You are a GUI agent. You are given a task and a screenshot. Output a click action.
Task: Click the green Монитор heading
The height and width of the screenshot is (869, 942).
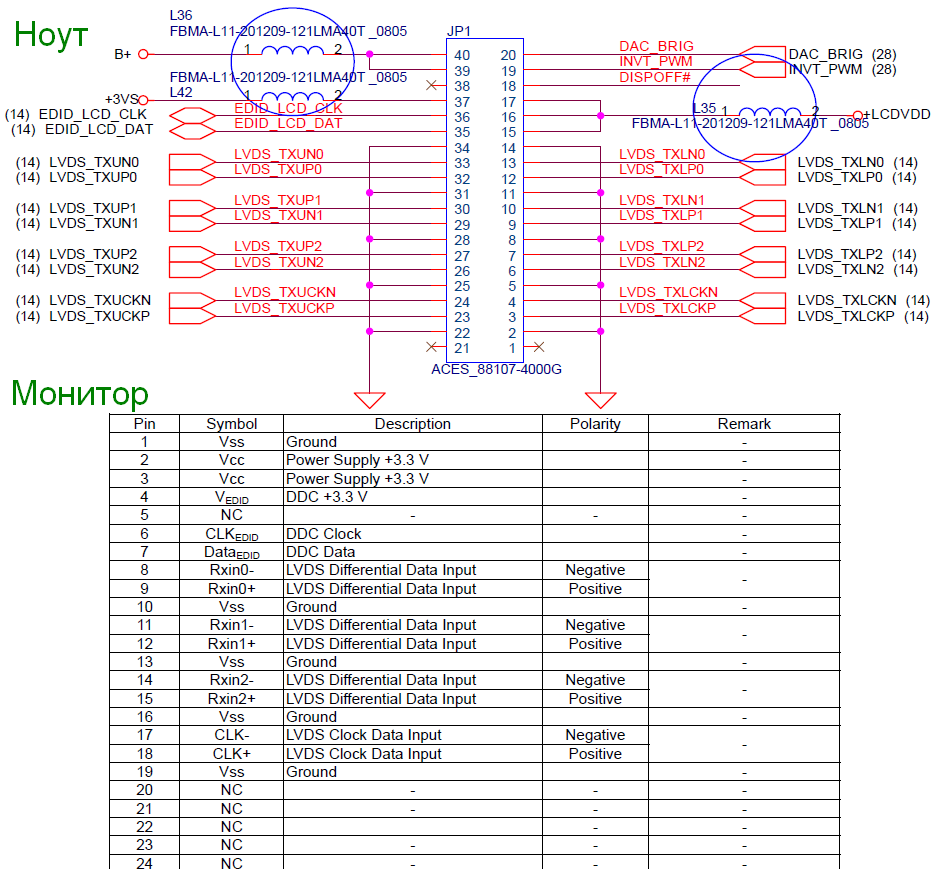(x=80, y=394)
